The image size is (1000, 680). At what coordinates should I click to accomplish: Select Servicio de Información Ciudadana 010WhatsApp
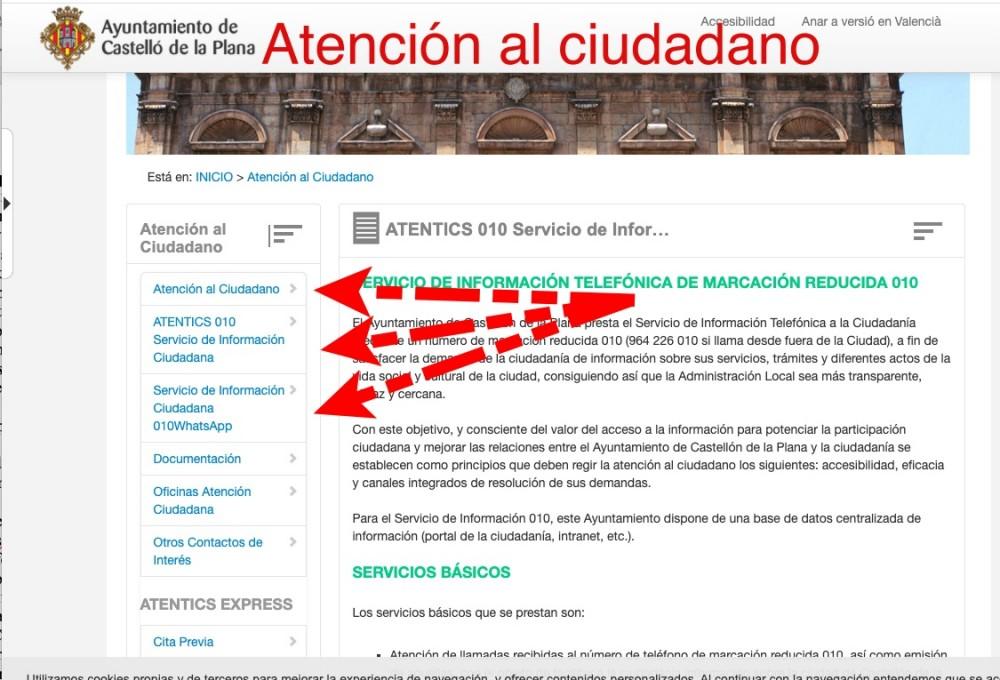click(x=218, y=408)
